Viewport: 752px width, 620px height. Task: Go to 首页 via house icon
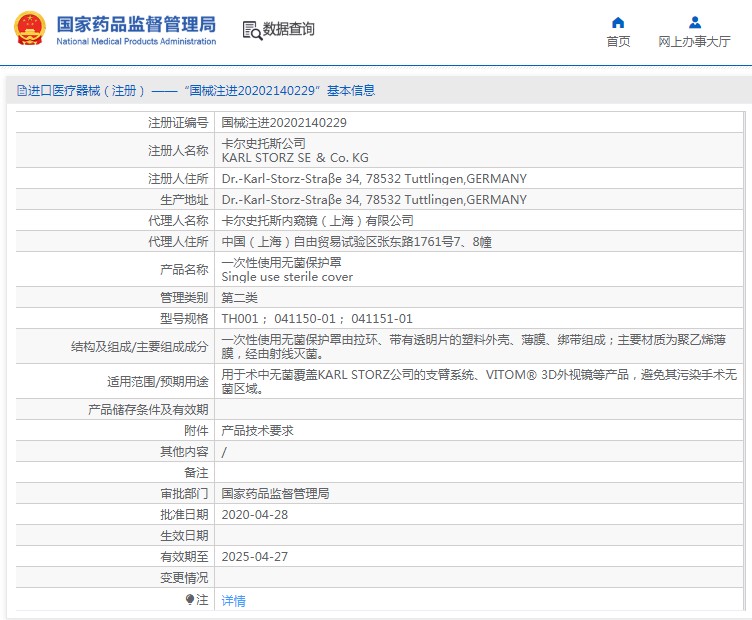coord(618,23)
